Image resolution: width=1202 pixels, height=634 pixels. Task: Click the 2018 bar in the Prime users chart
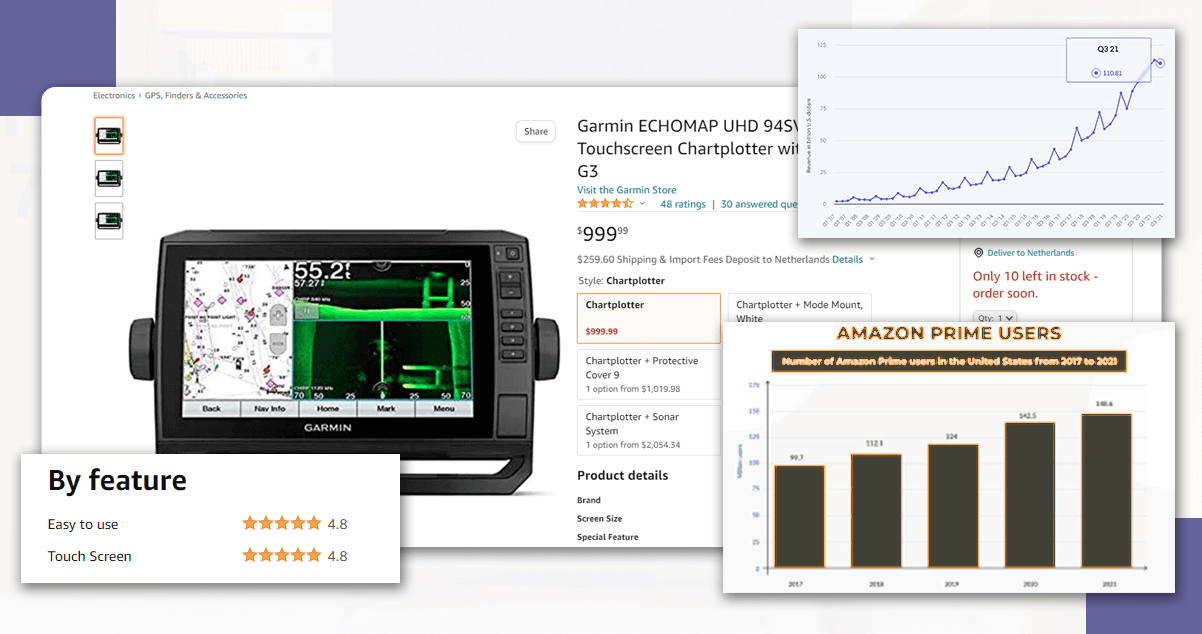[x=876, y=511]
